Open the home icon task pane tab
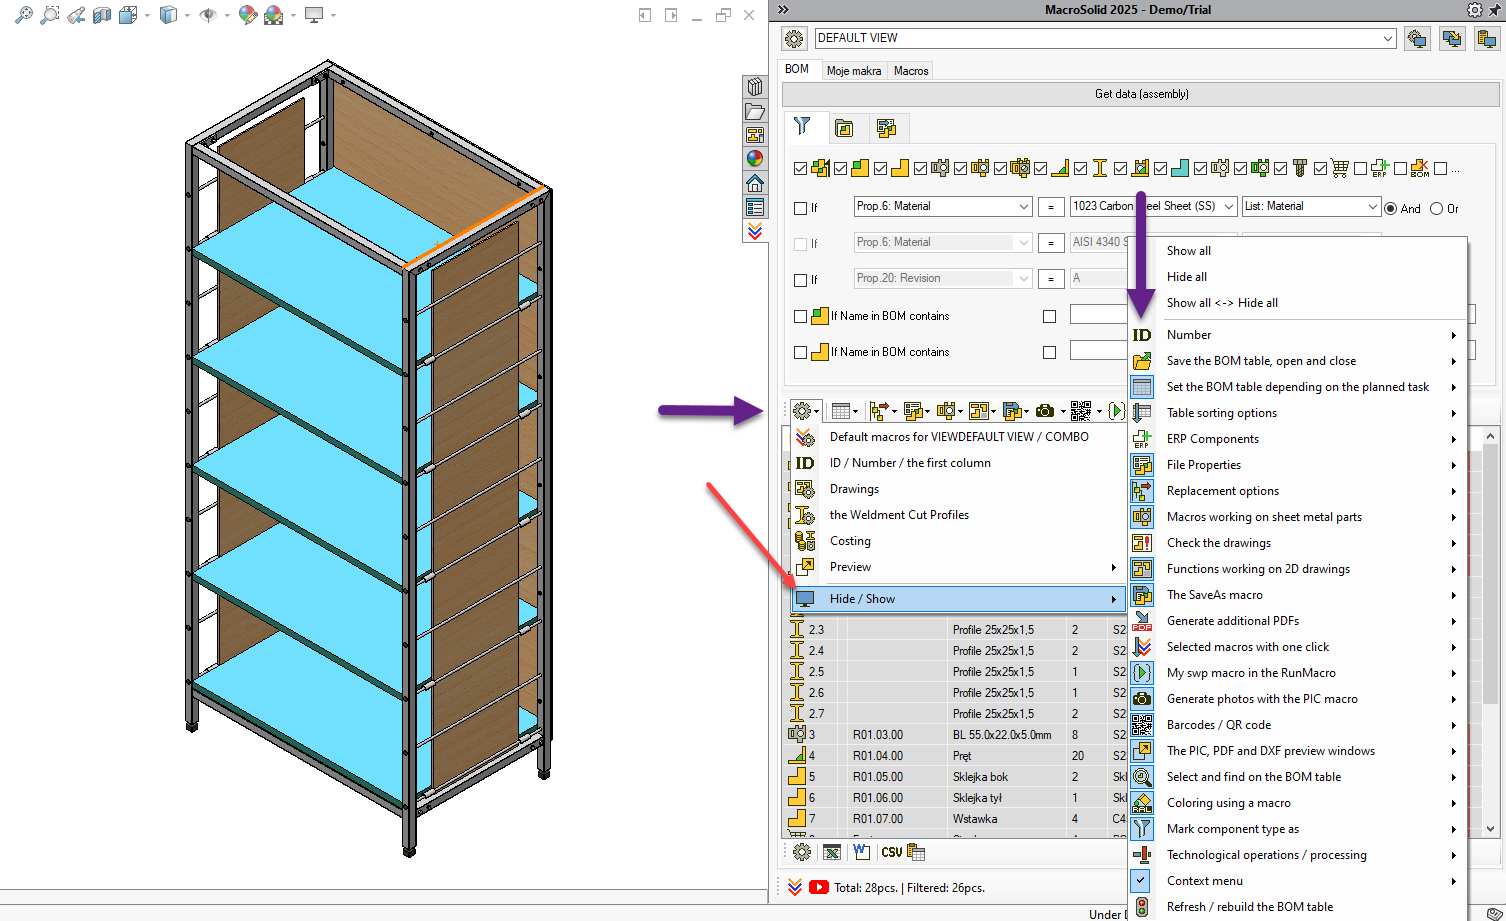Viewport: 1506px width, 921px height. click(x=755, y=183)
